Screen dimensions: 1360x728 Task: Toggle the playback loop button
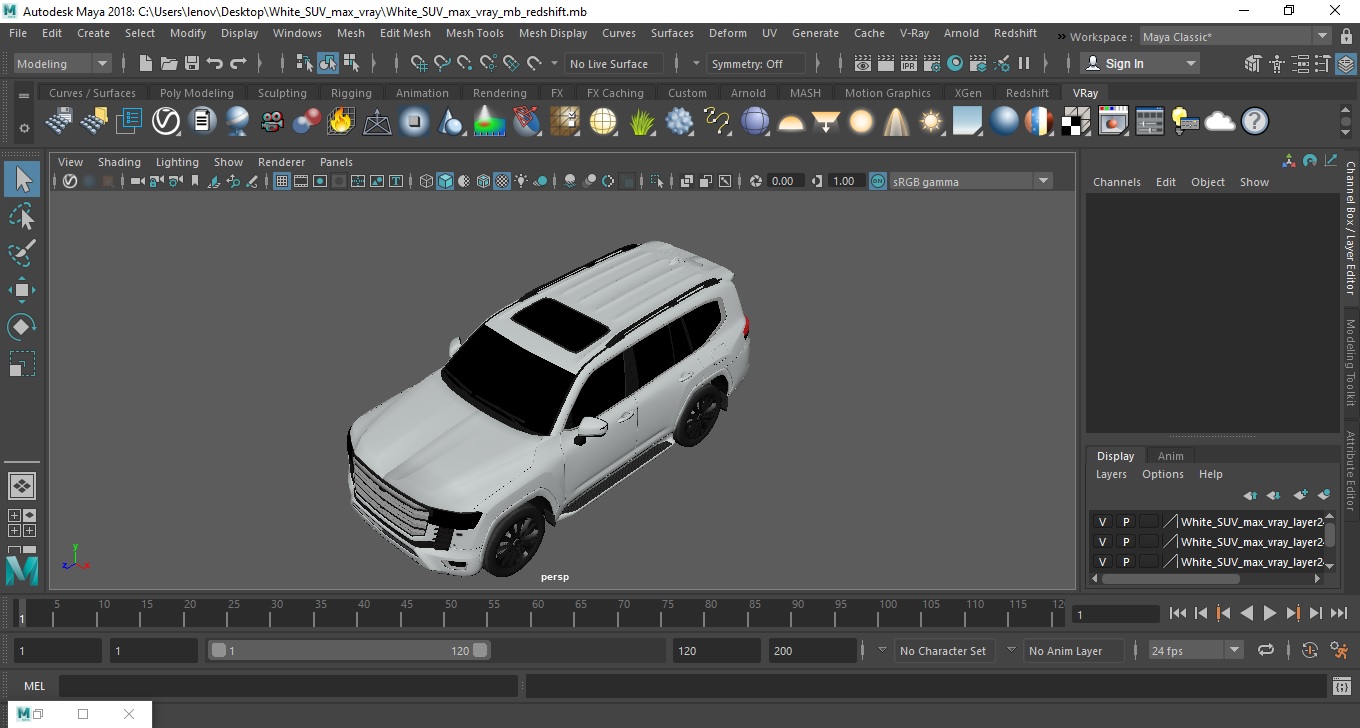1266,650
